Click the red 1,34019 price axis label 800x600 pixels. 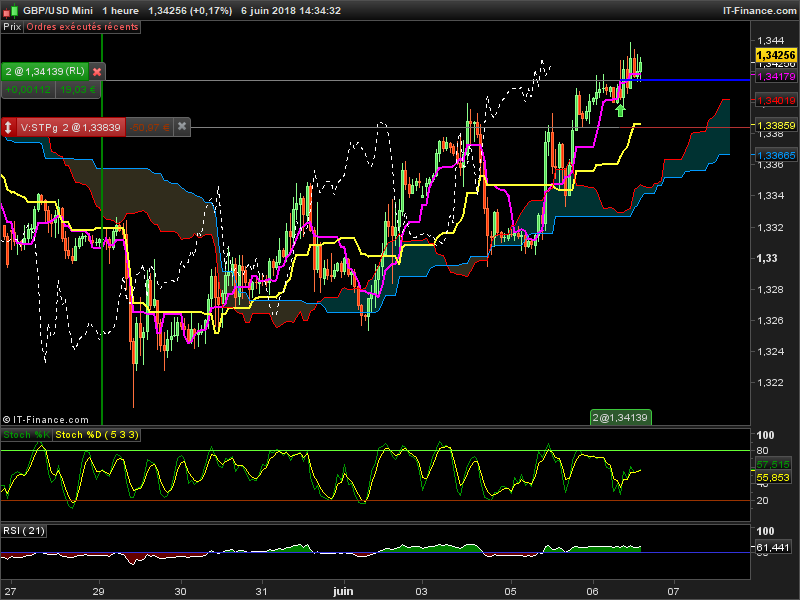pyautogui.click(x=776, y=101)
